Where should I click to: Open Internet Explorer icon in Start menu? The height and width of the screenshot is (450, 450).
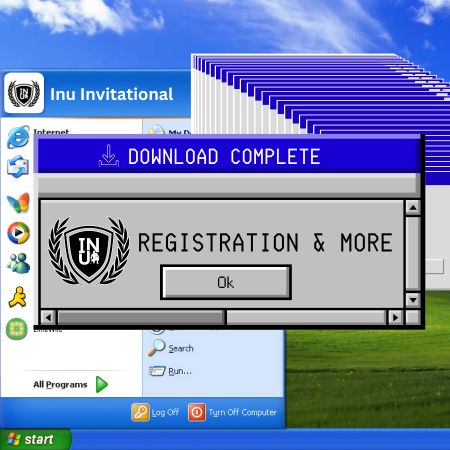18,137
